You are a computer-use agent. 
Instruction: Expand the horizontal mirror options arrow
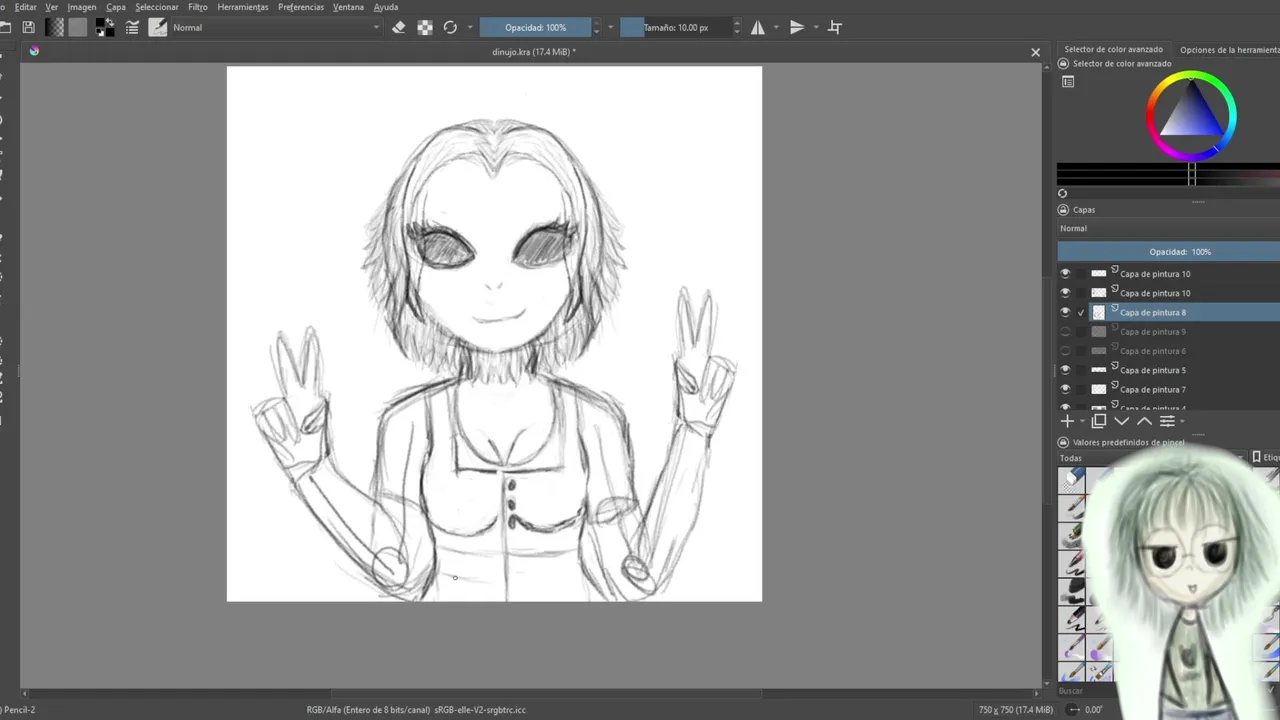click(x=776, y=28)
